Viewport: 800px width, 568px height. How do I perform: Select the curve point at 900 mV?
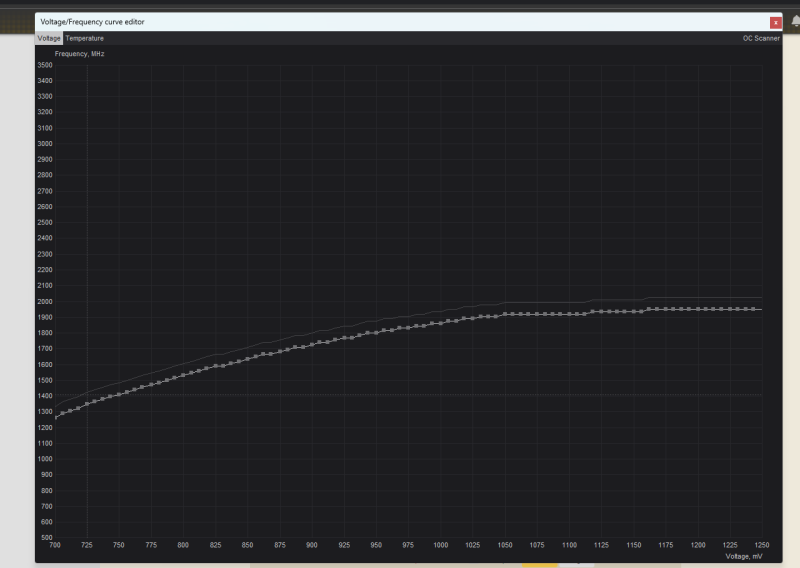[312, 345]
